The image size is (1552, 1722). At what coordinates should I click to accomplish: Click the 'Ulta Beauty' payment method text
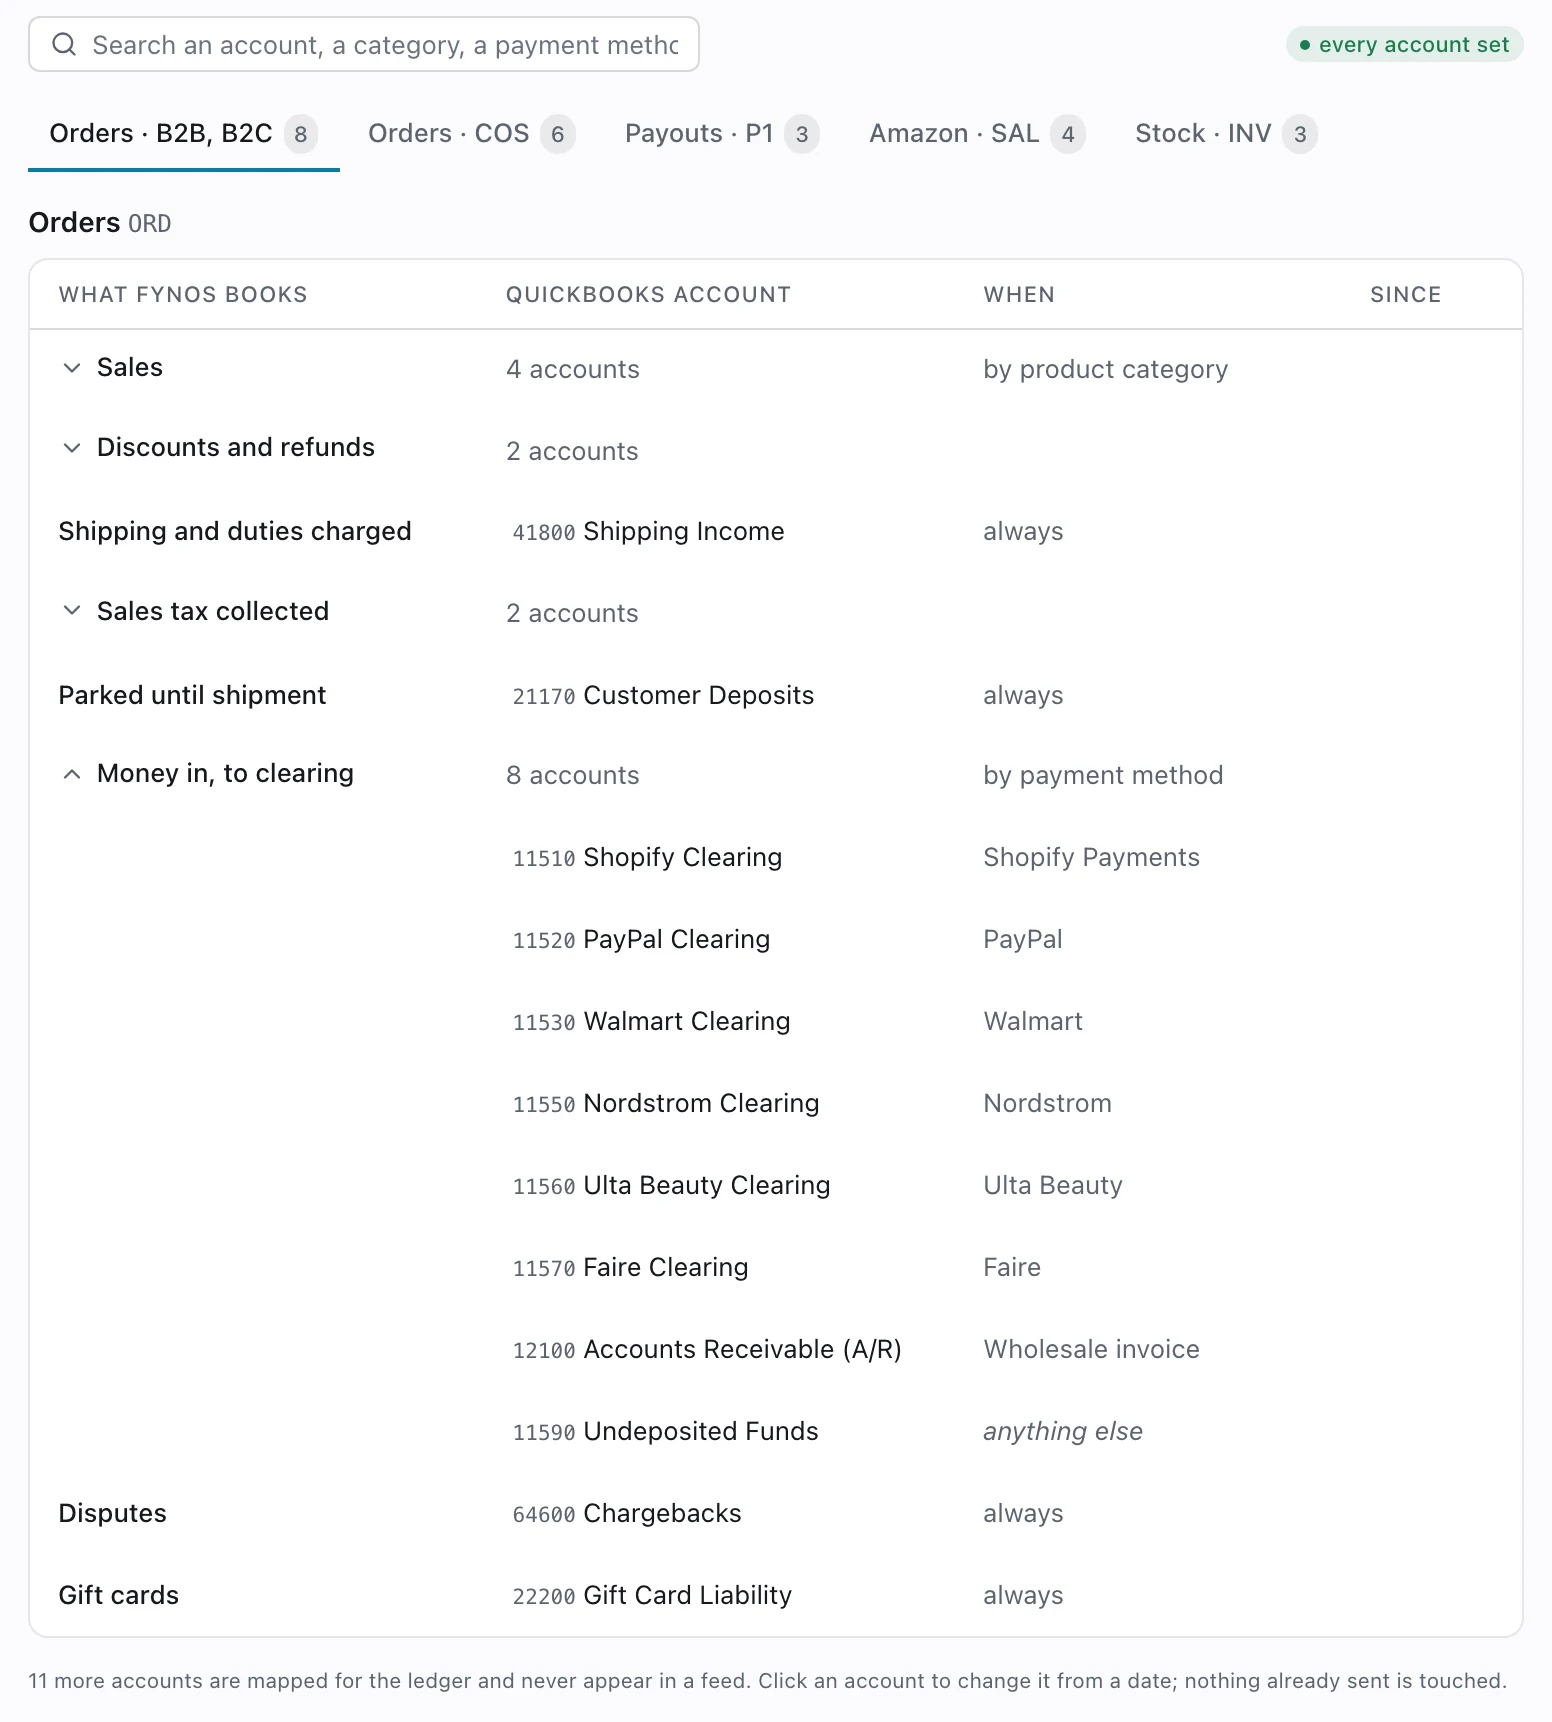[1053, 1185]
